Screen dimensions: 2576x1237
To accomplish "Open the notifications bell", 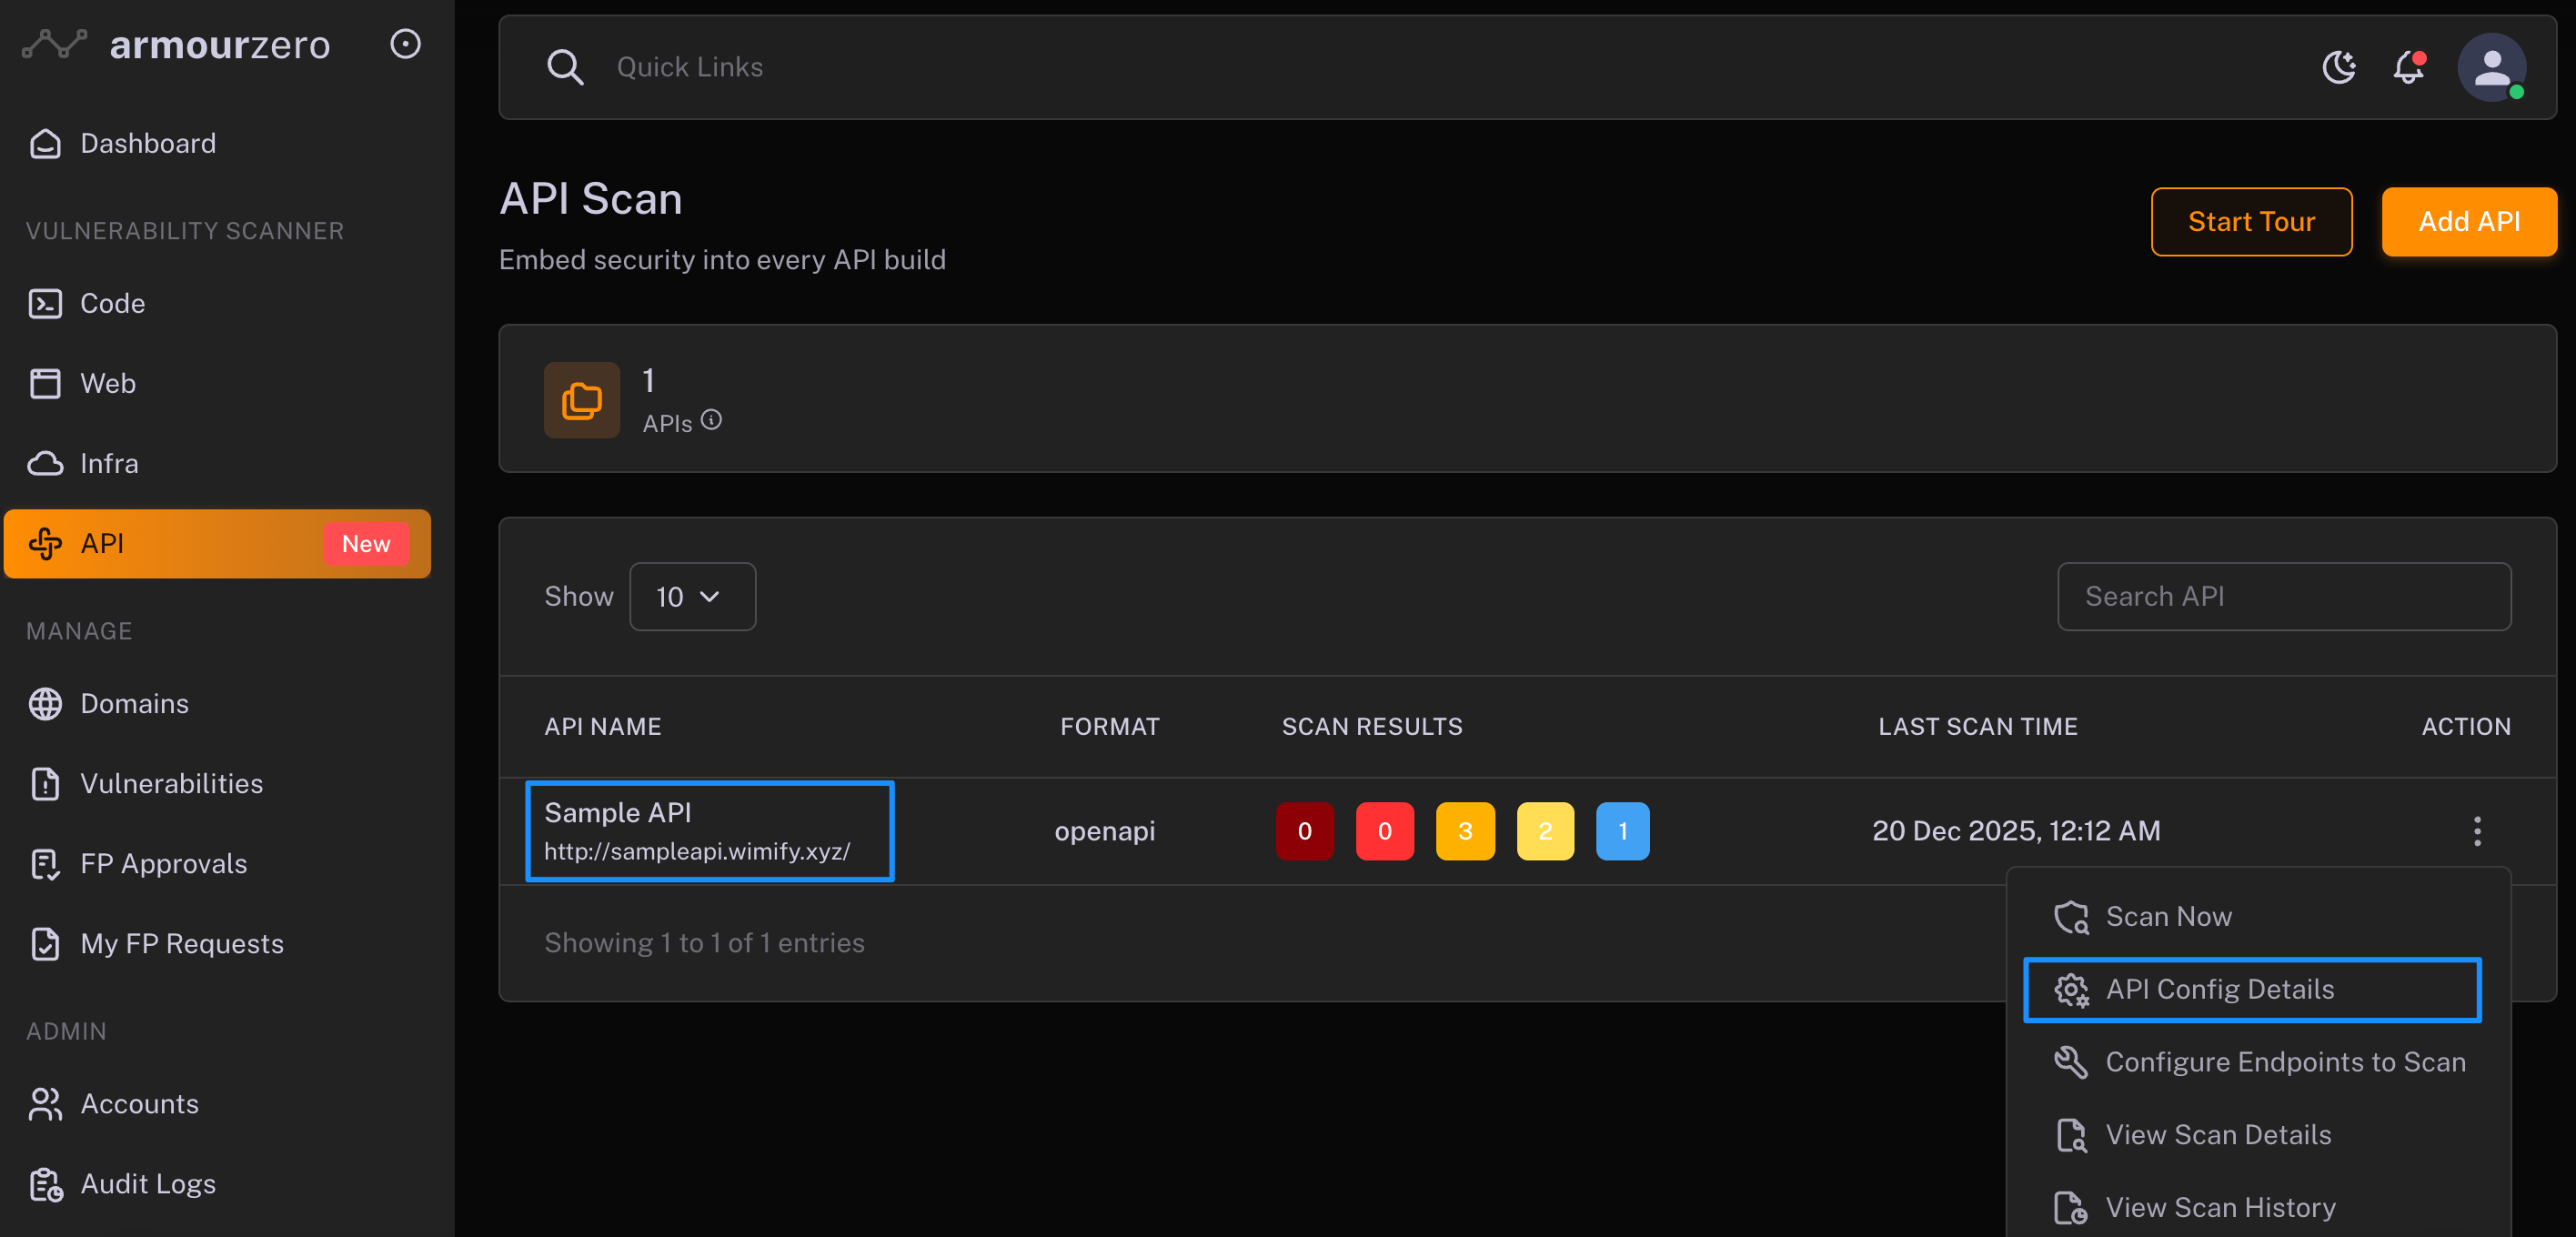I will coord(2408,67).
